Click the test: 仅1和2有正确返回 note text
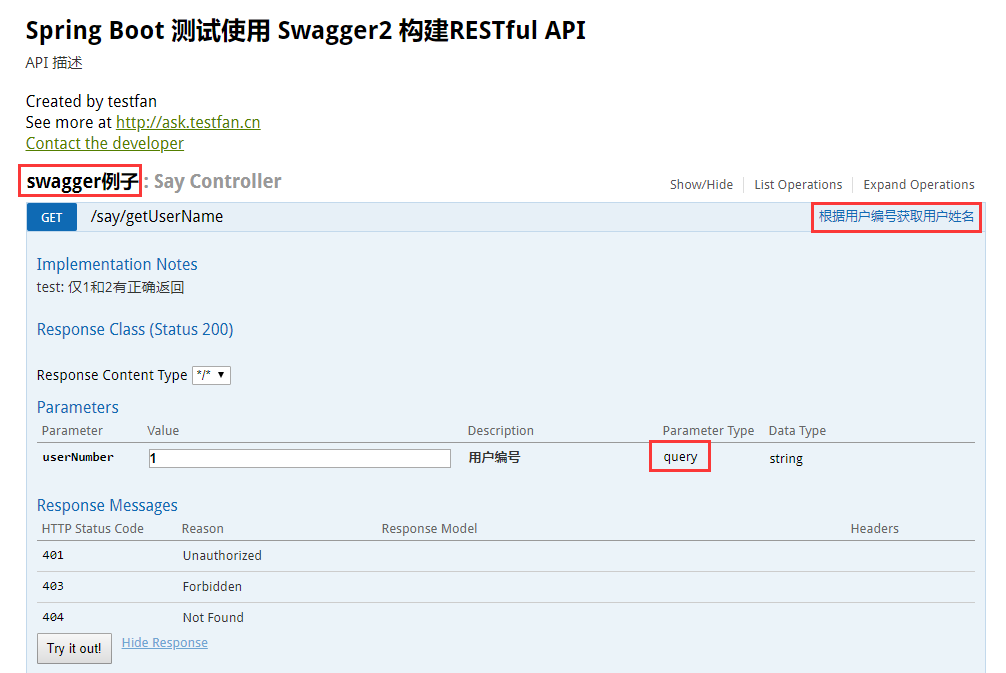 (x=110, y=287)
